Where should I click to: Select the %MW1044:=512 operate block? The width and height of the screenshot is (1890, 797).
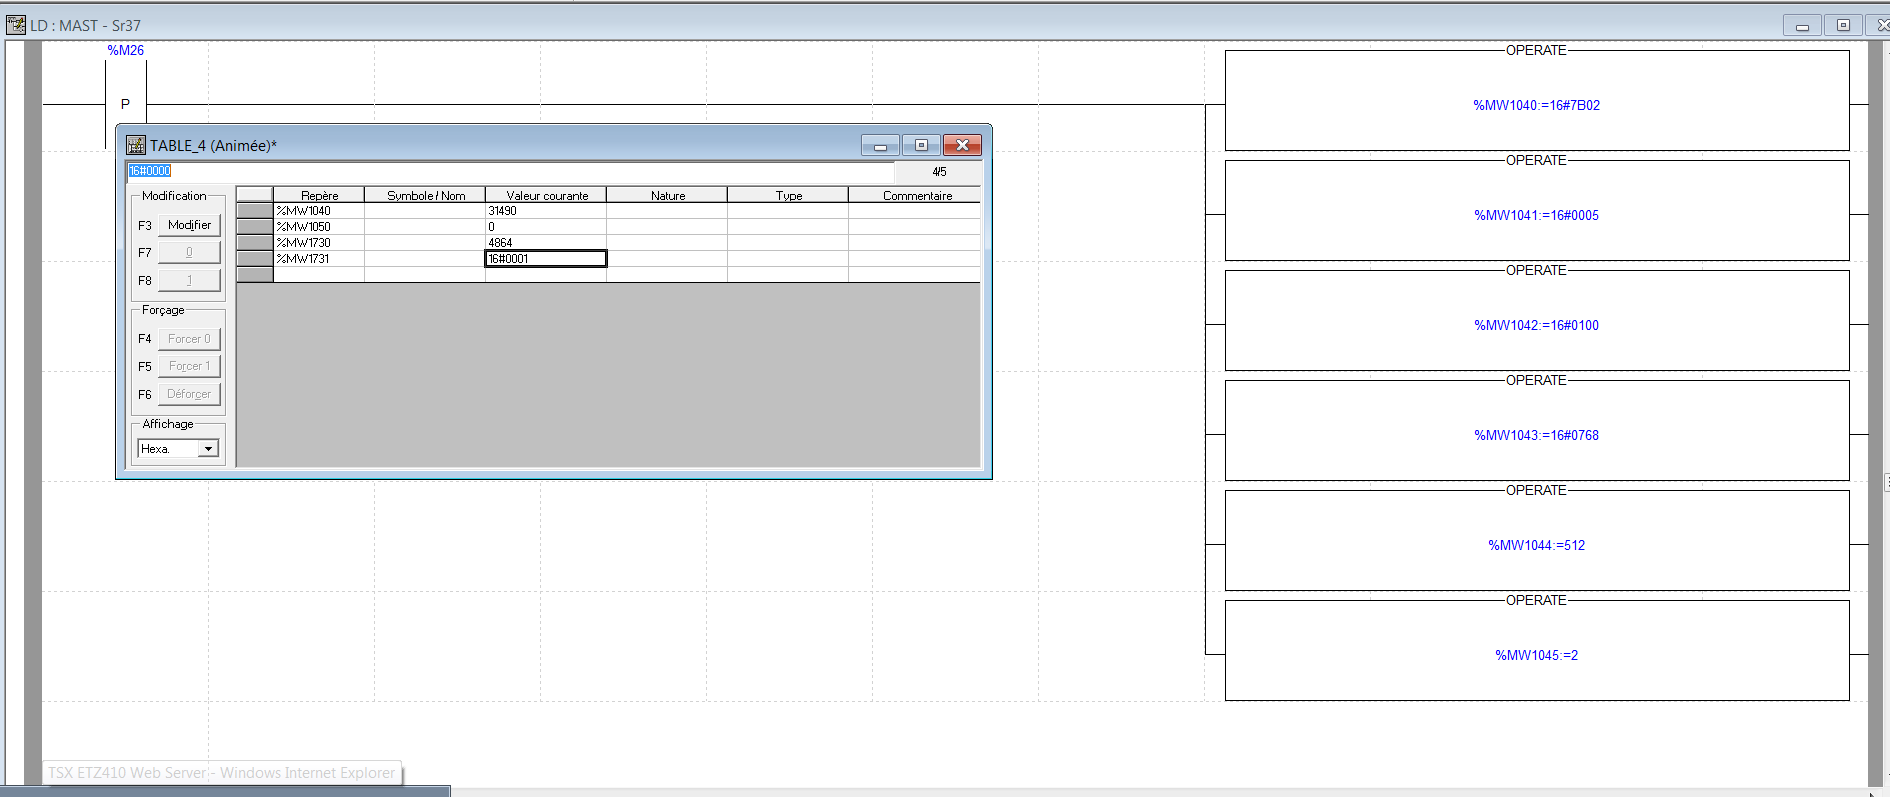[x=1536, y=545]
